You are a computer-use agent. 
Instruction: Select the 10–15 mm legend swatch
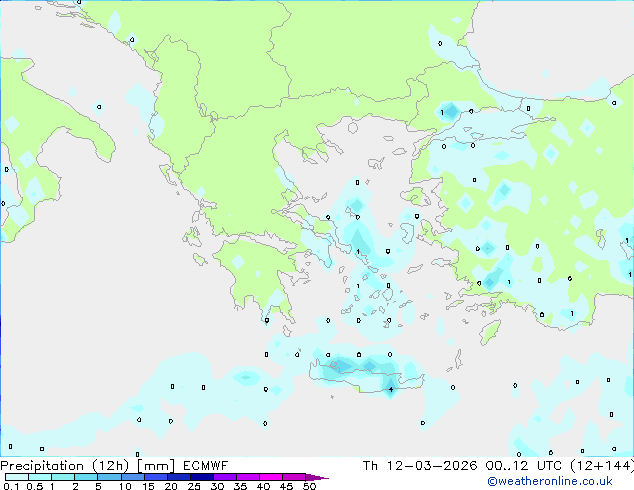[132, 477]
